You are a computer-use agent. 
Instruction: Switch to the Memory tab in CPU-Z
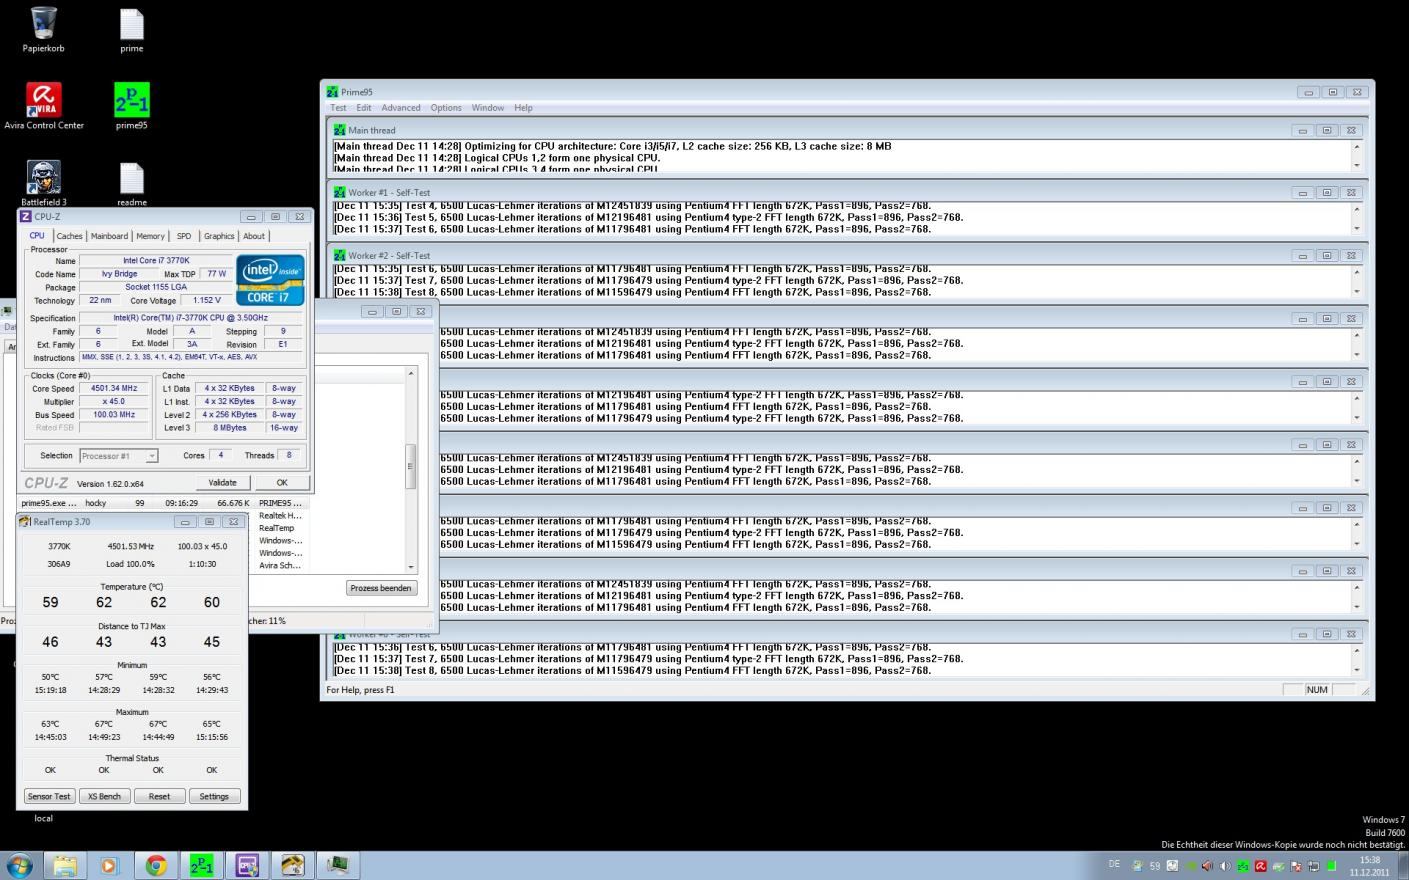151,236
